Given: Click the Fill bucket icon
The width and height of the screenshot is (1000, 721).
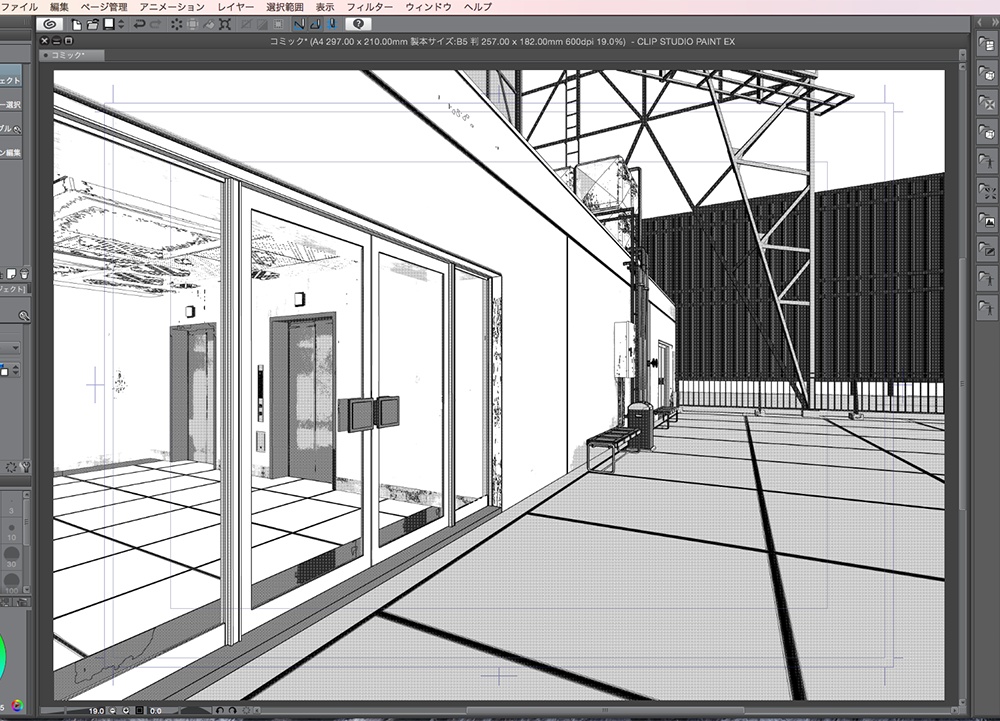Looking at the screenshot, I should 209,24.
